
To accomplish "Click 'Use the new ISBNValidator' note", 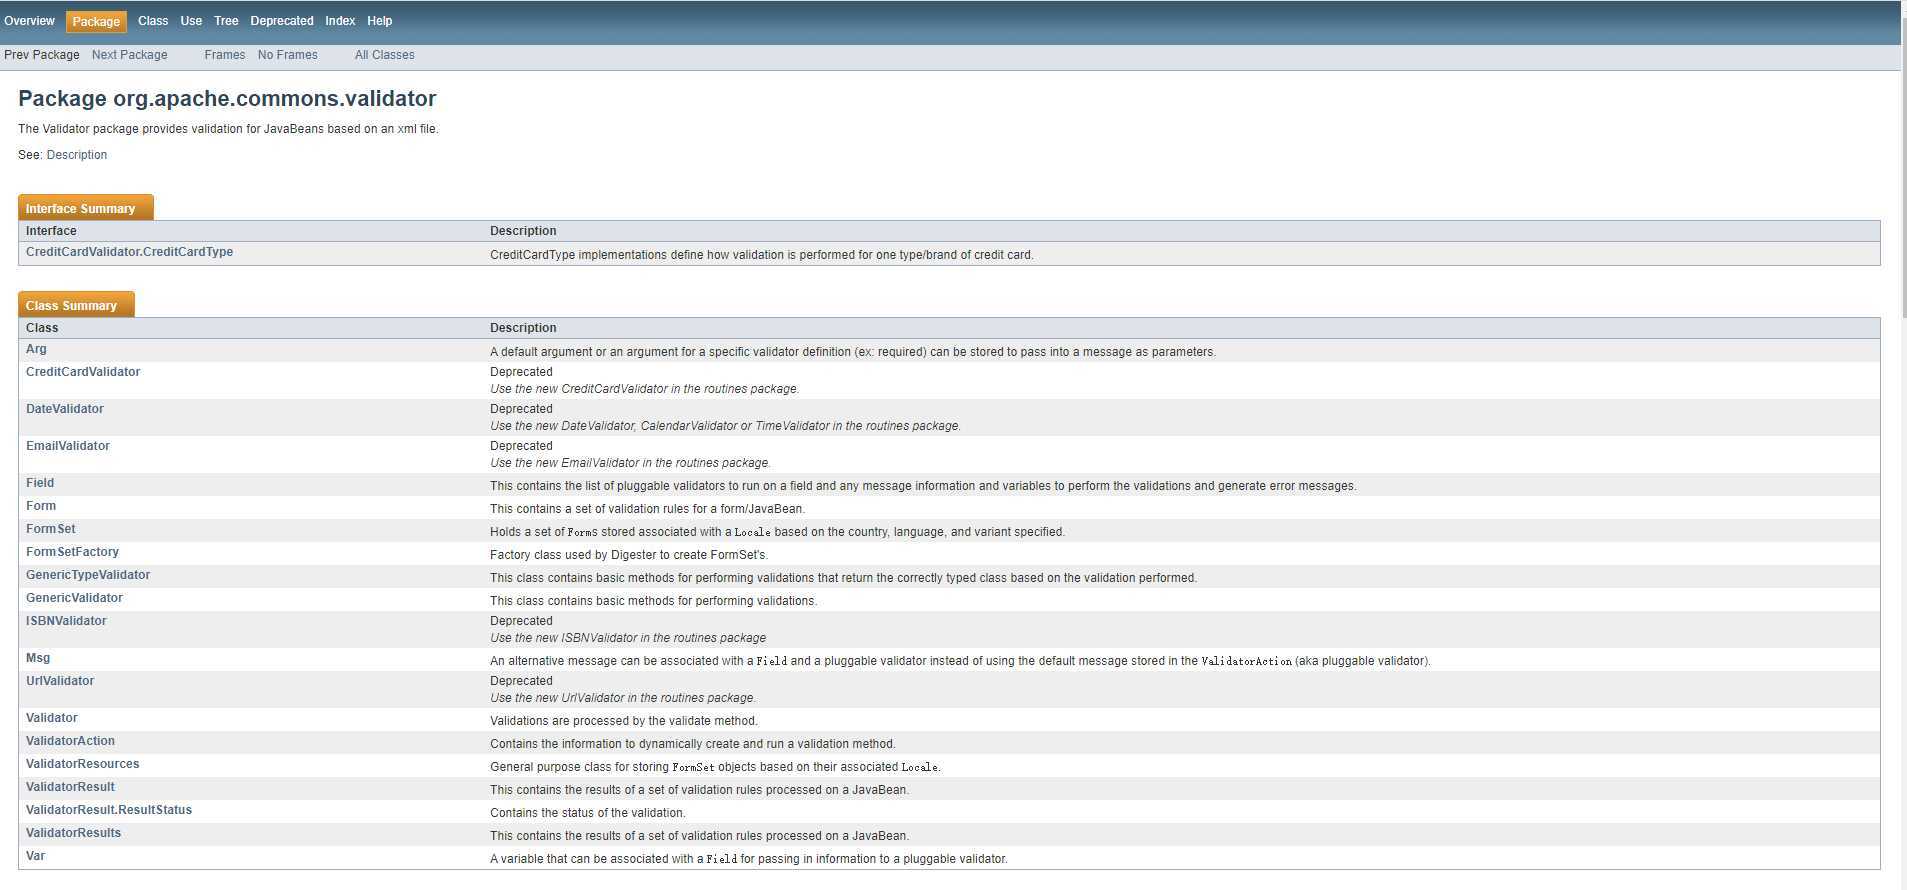I will (x=628, y=638).
